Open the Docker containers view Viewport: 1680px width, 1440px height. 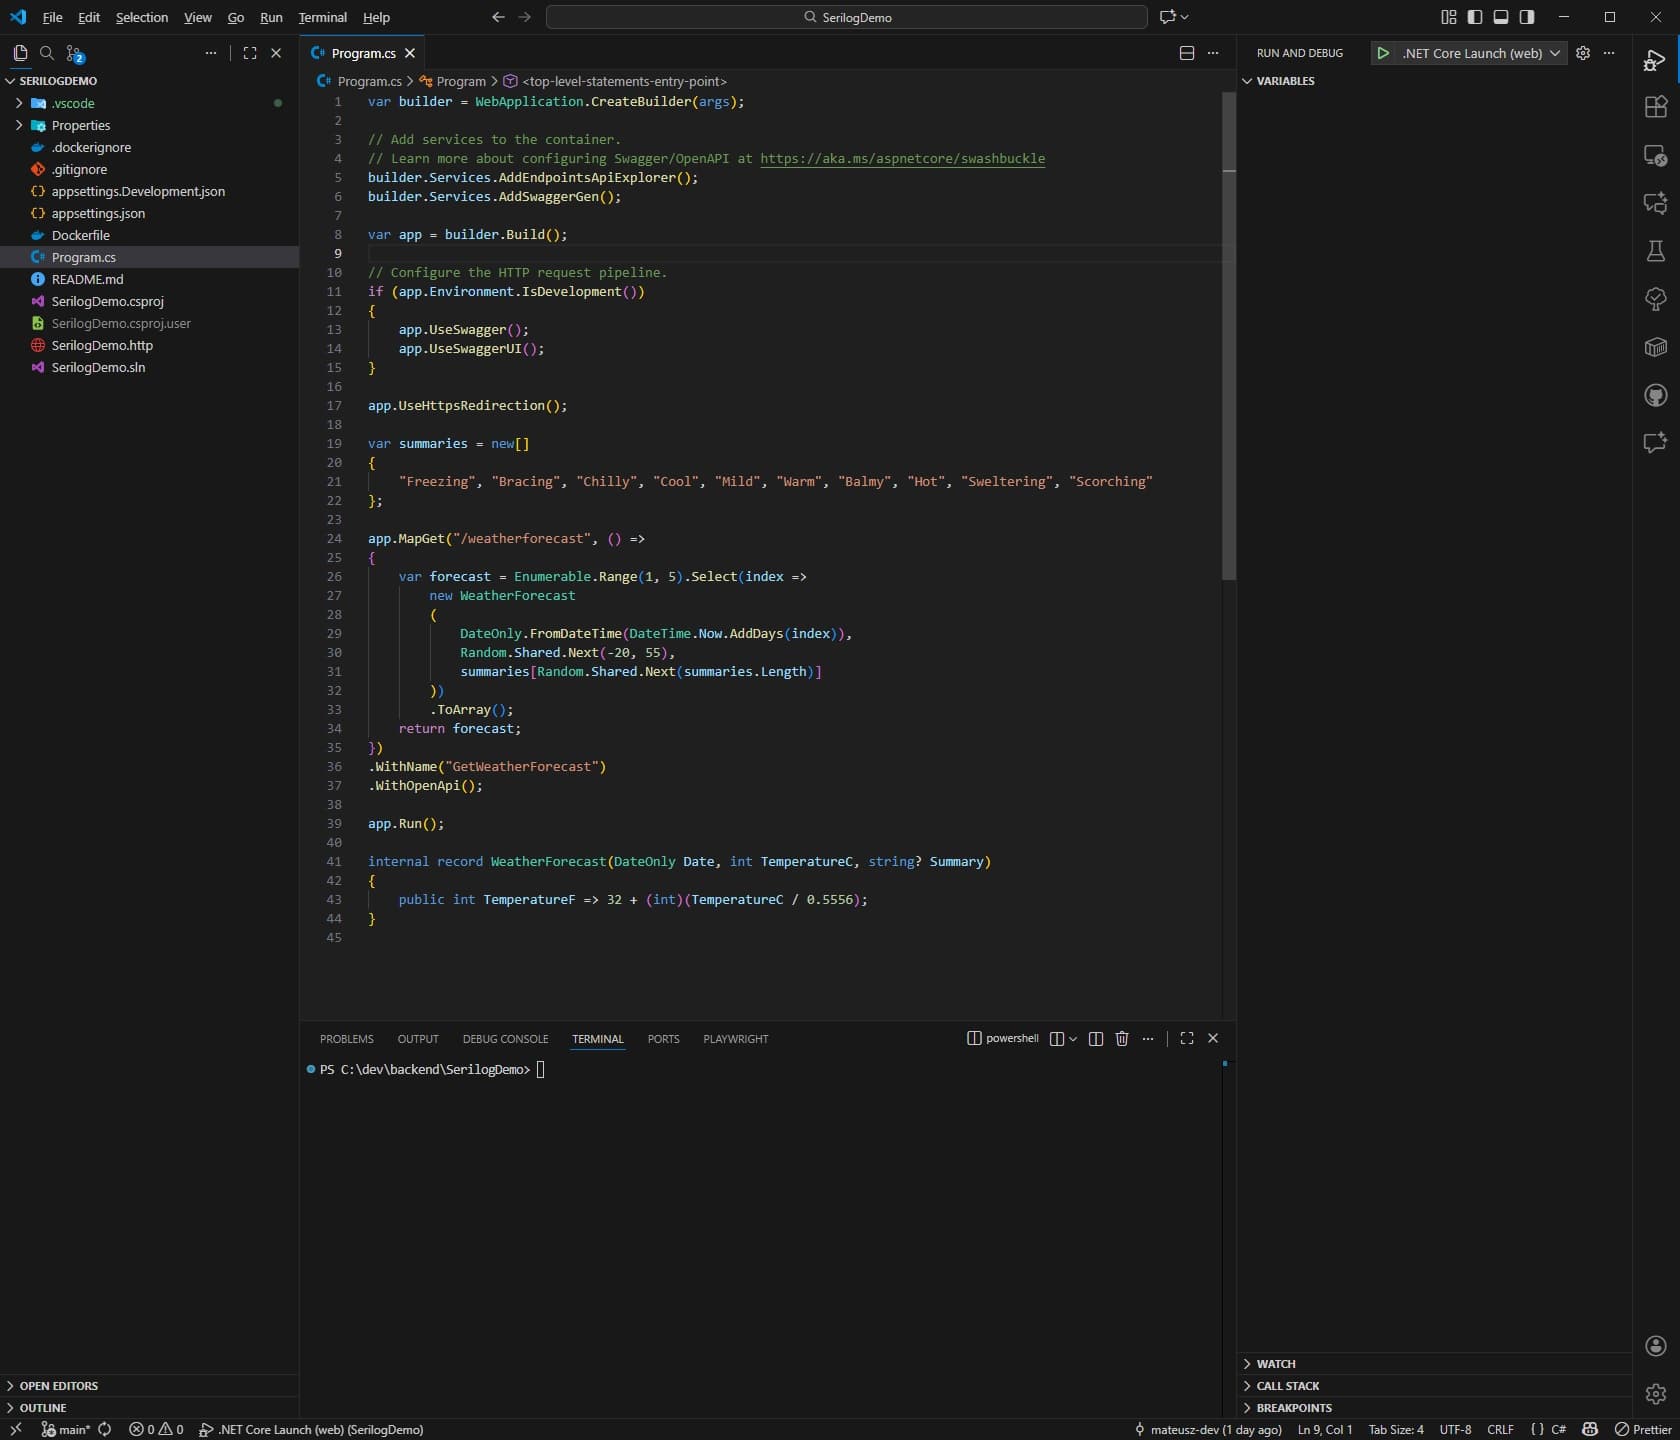pyautogui.click(x=1656, y=347)
